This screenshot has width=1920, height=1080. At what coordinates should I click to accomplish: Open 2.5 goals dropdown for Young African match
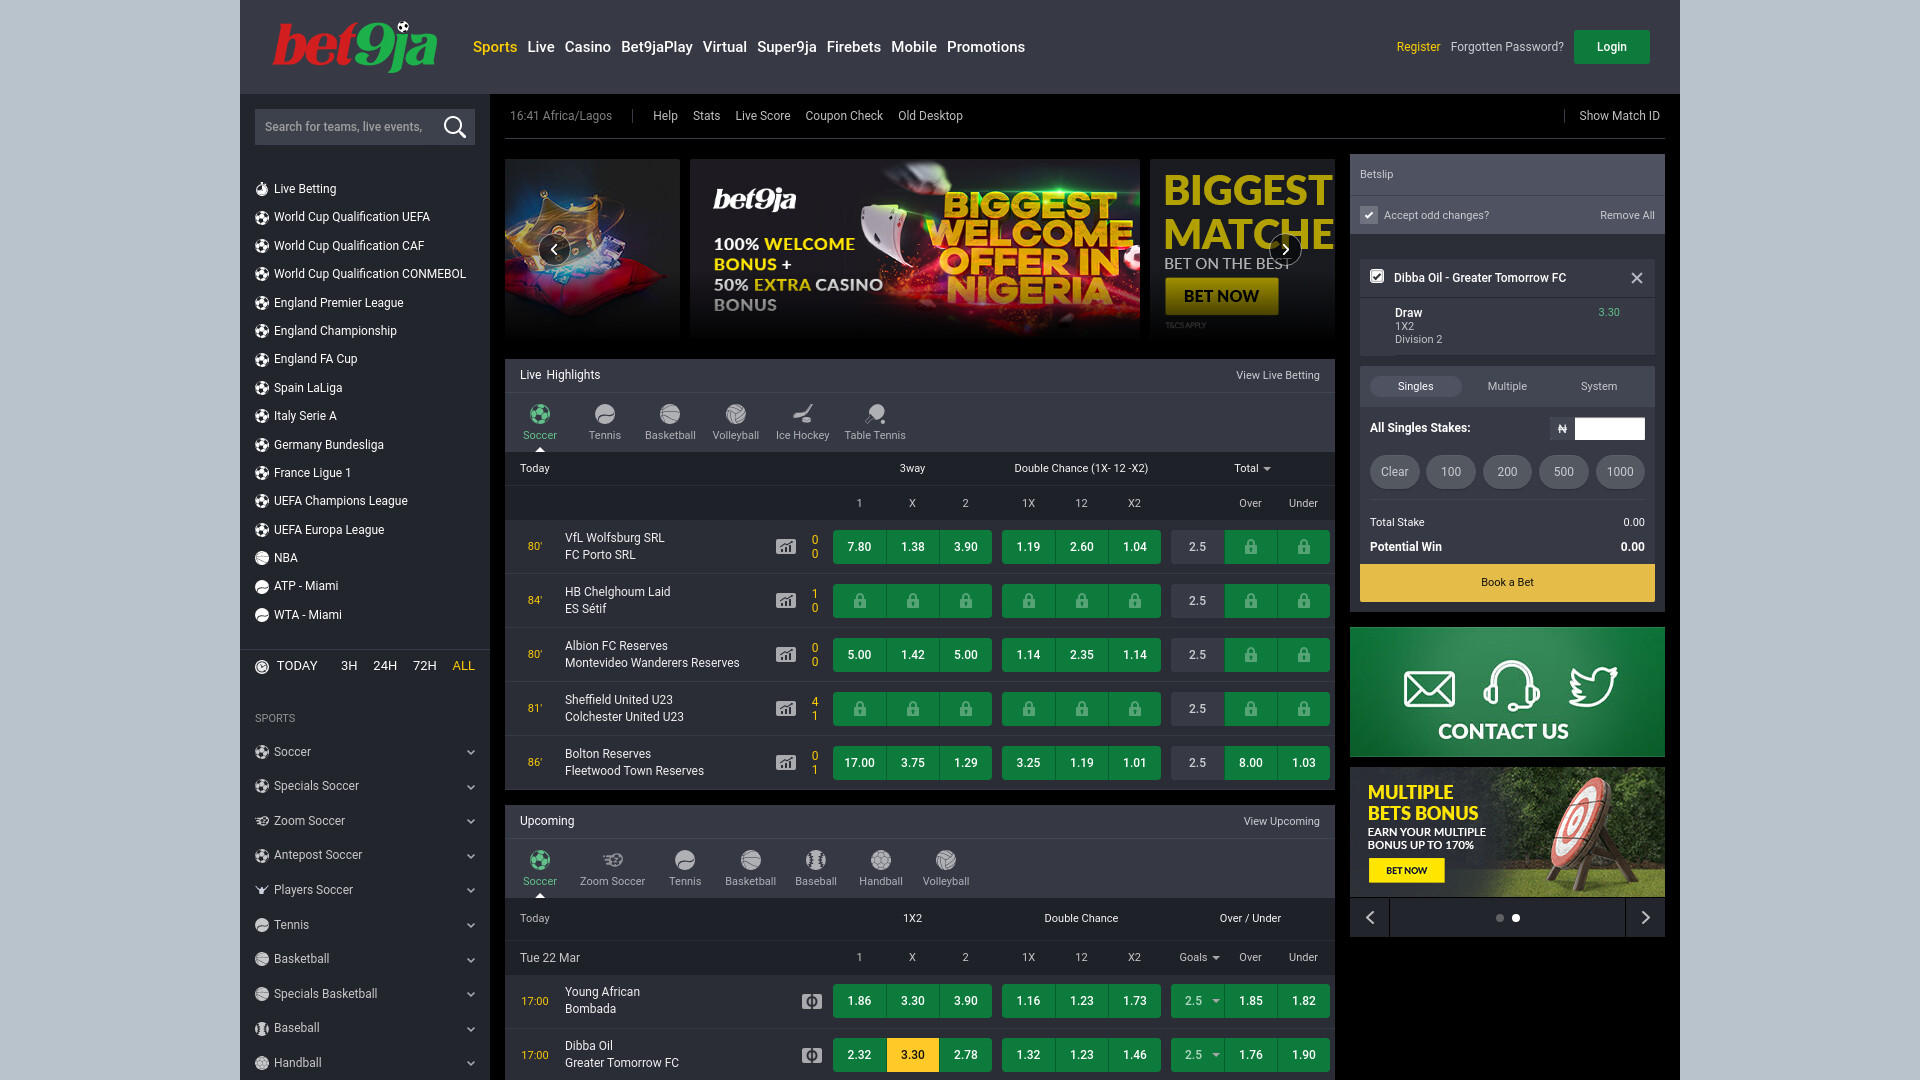(x=1198, y=1001)
